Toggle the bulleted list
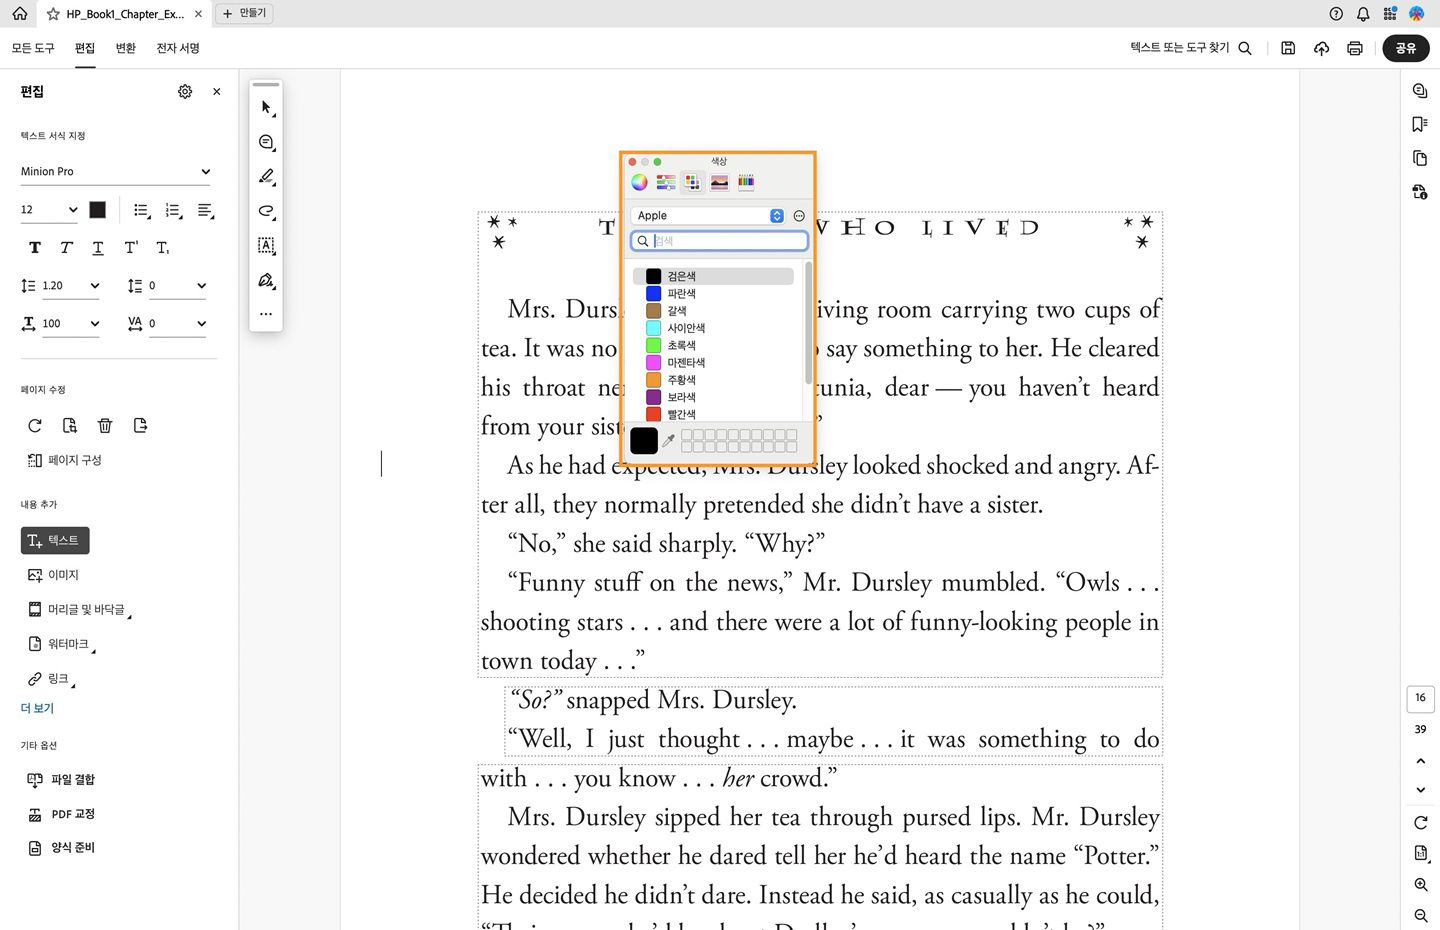The height and width of the screenshot is (930, 1440). (x=142, y=211)
